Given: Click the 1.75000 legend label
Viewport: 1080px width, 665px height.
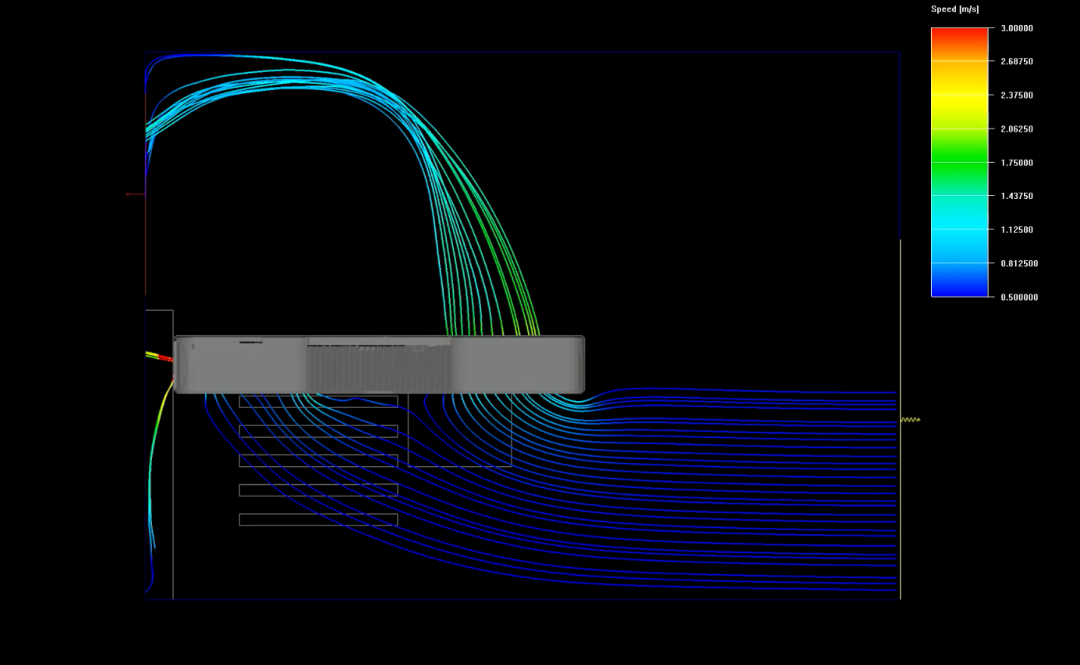Looking at the screenshot, I should coord(1017,163).
